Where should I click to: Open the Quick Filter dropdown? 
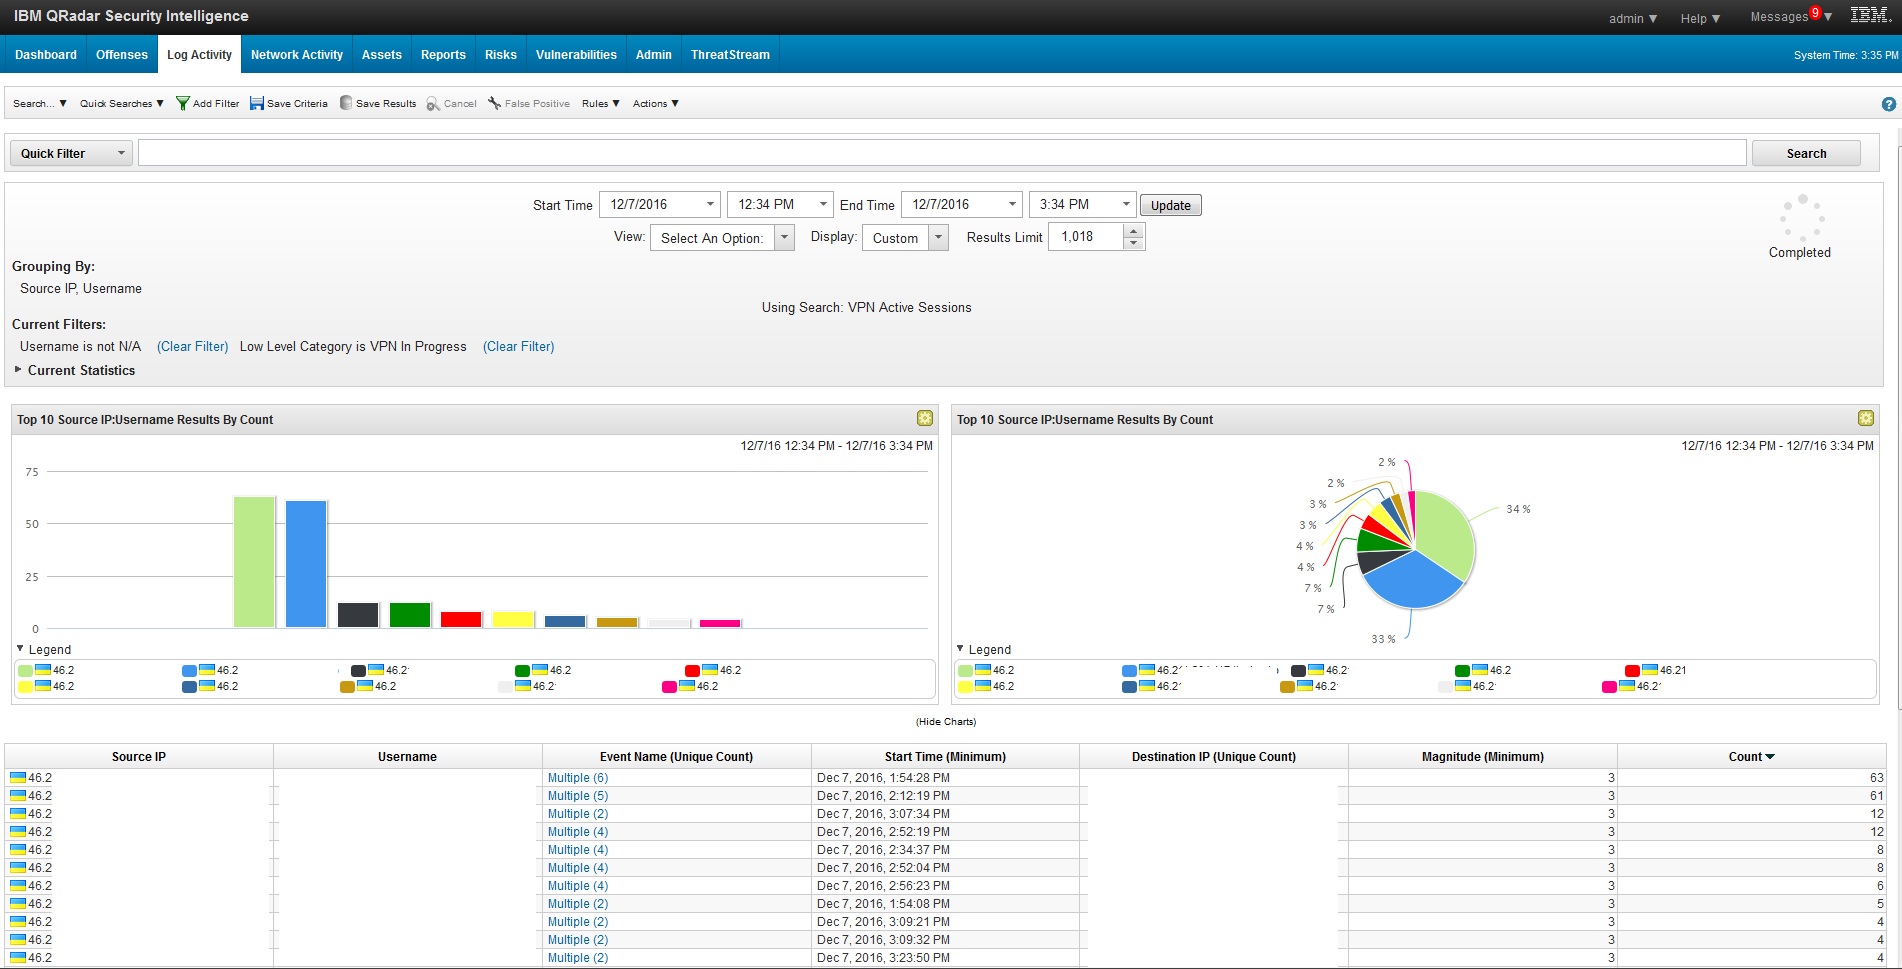click(71, 153)
